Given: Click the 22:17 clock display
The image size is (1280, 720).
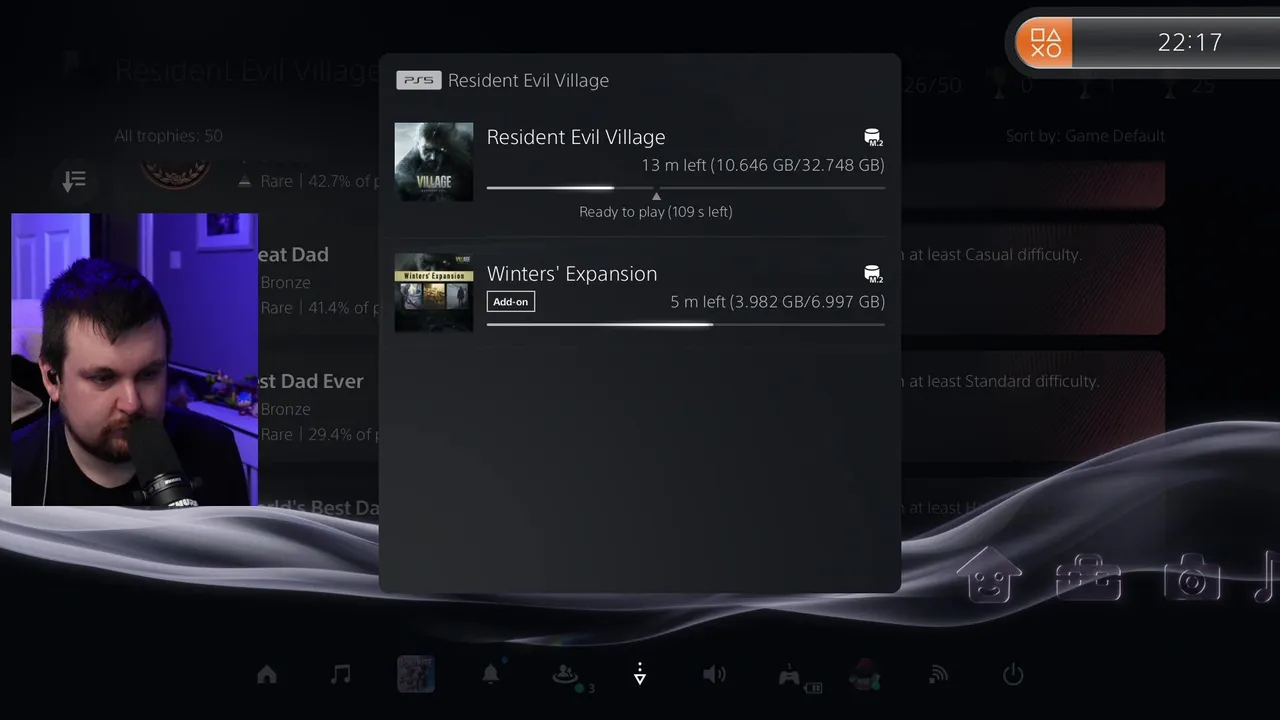Looking at the screenshot, I should 1190,42.
